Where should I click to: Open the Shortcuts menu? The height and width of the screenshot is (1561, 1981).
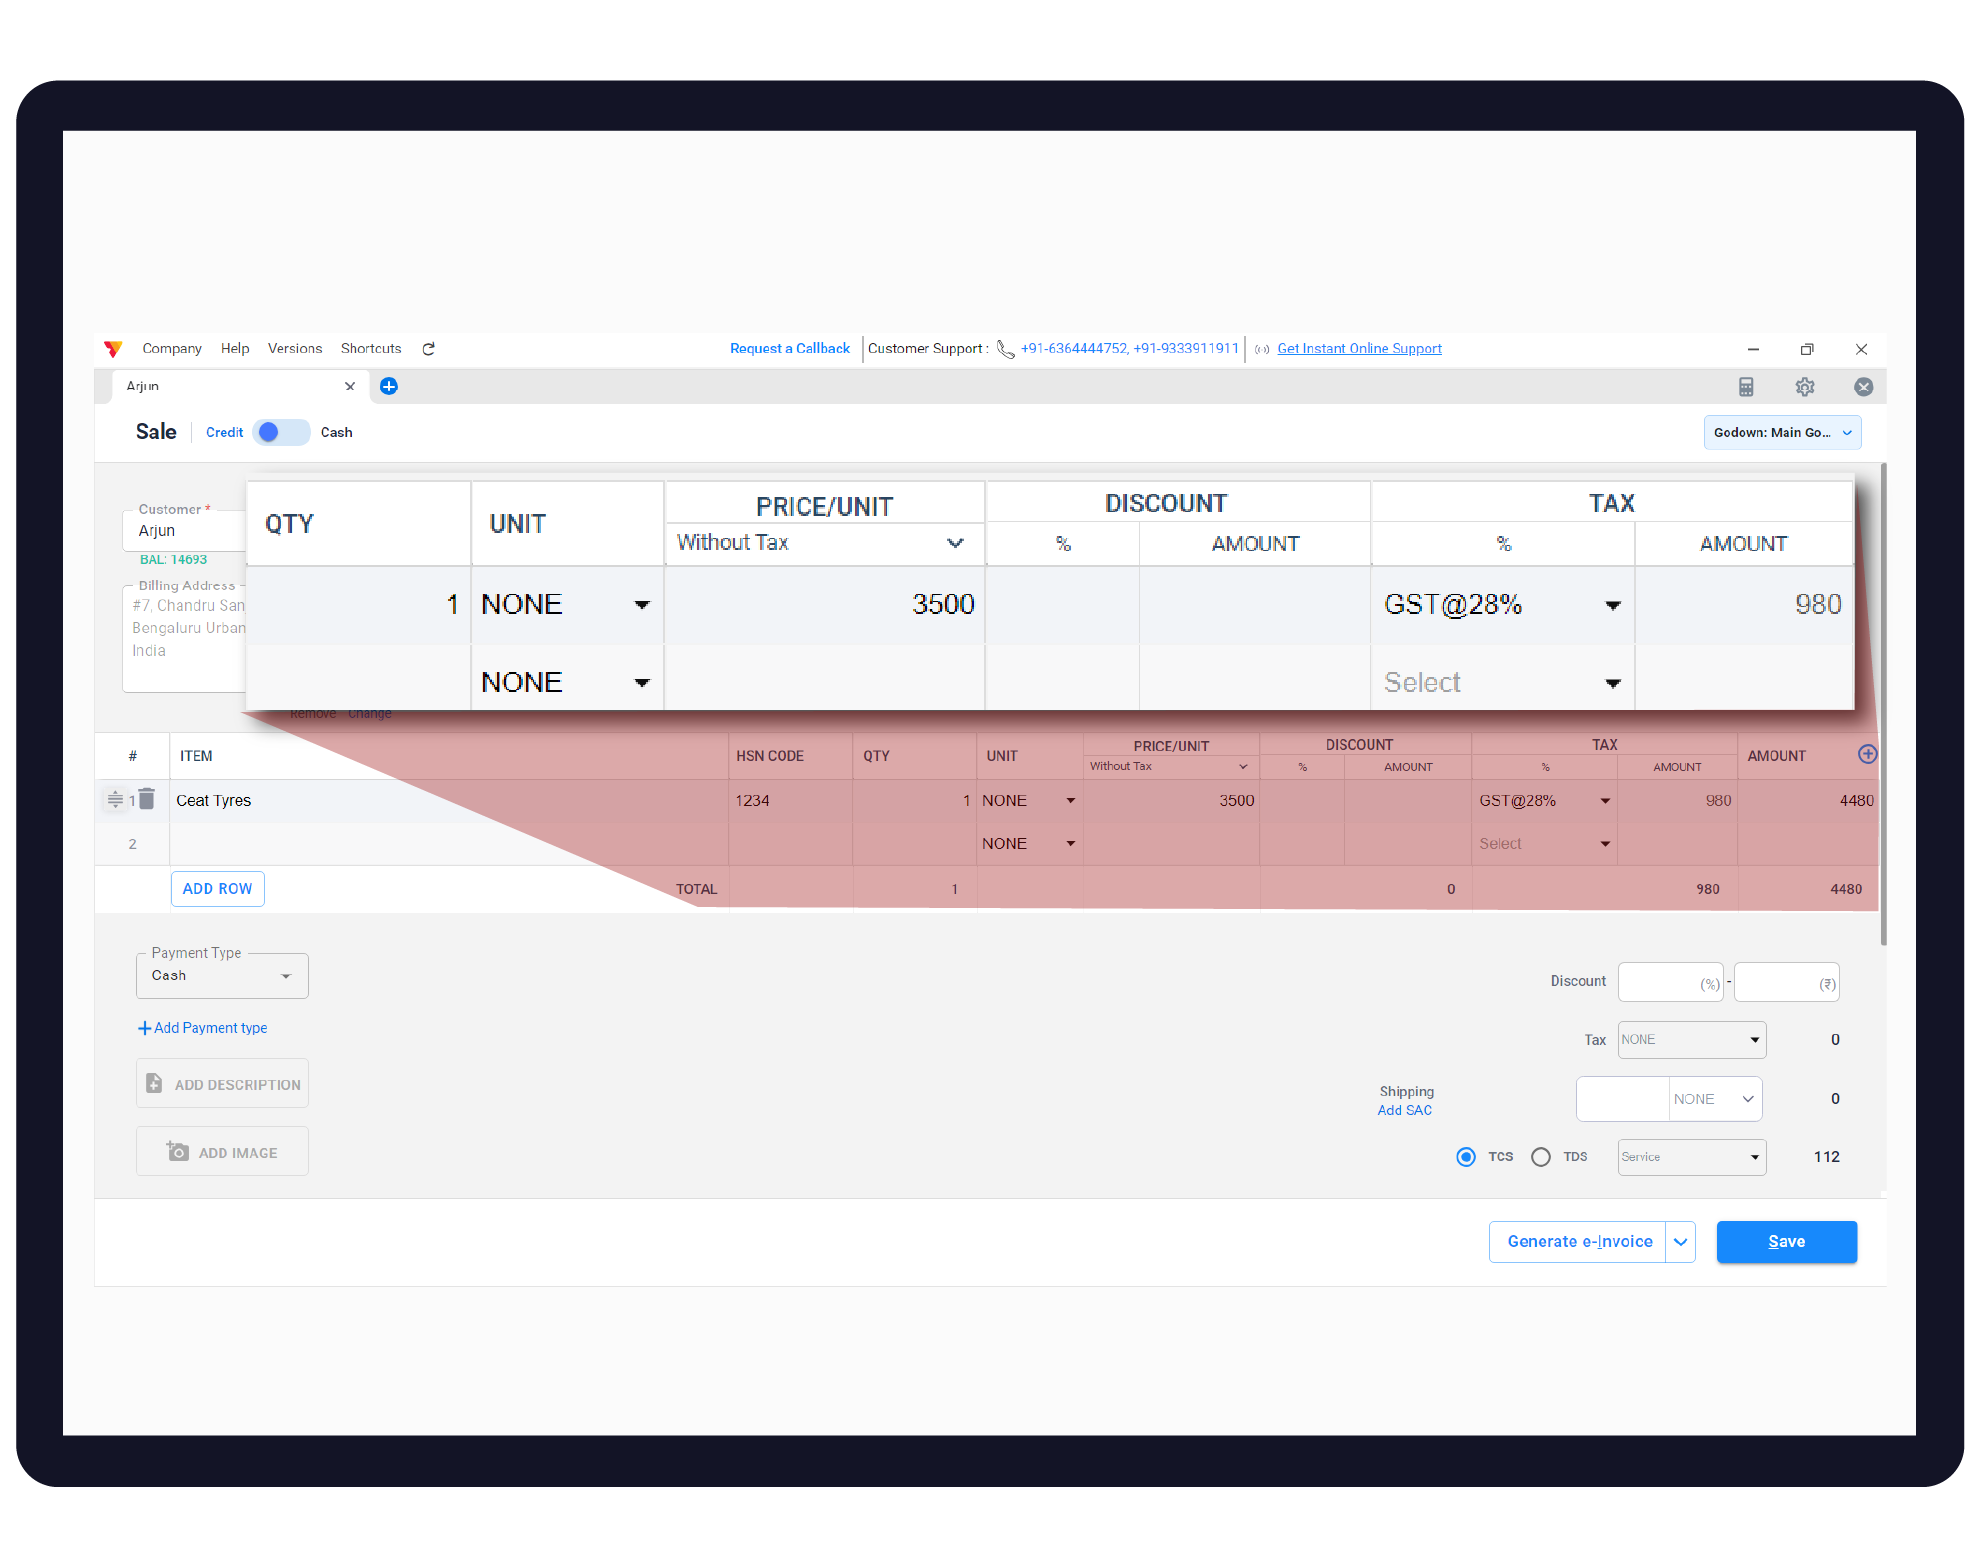coord(371,349)
